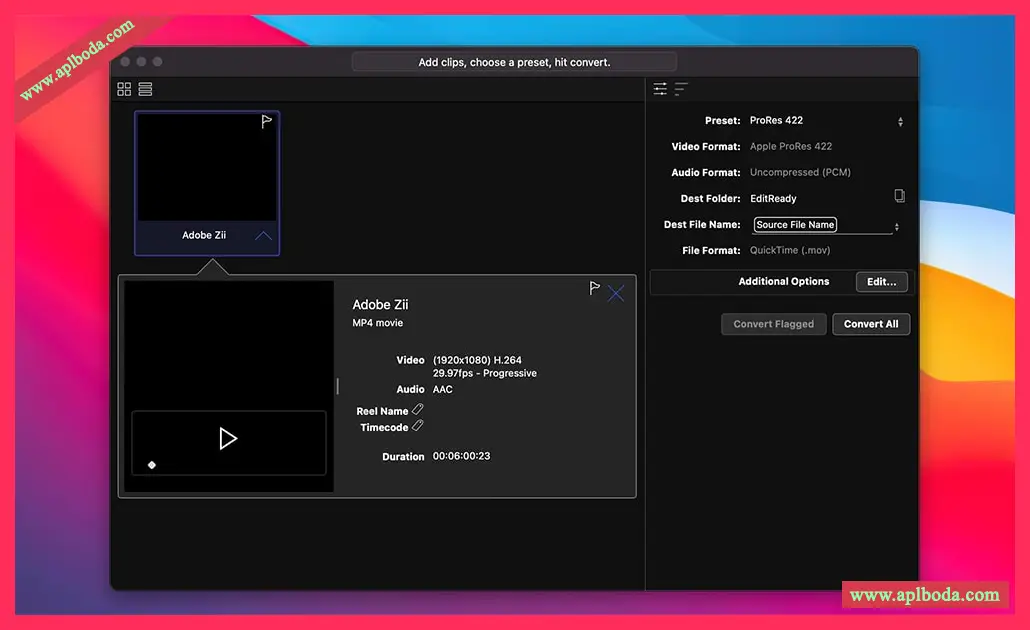Open the conversion settings sliders panel

click(x=660, y=89)
